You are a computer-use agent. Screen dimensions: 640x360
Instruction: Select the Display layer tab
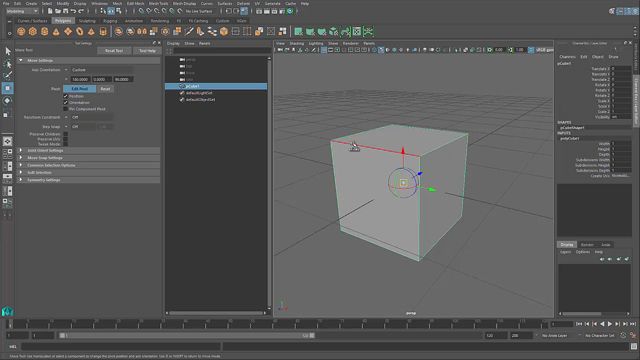pyautogui.click(x=567, y=244)
